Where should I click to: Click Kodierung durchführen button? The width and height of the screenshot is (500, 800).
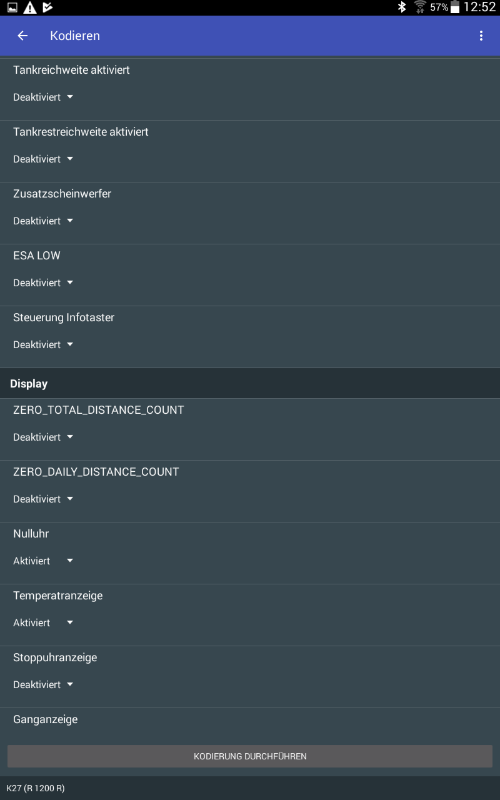coord(250,756)
